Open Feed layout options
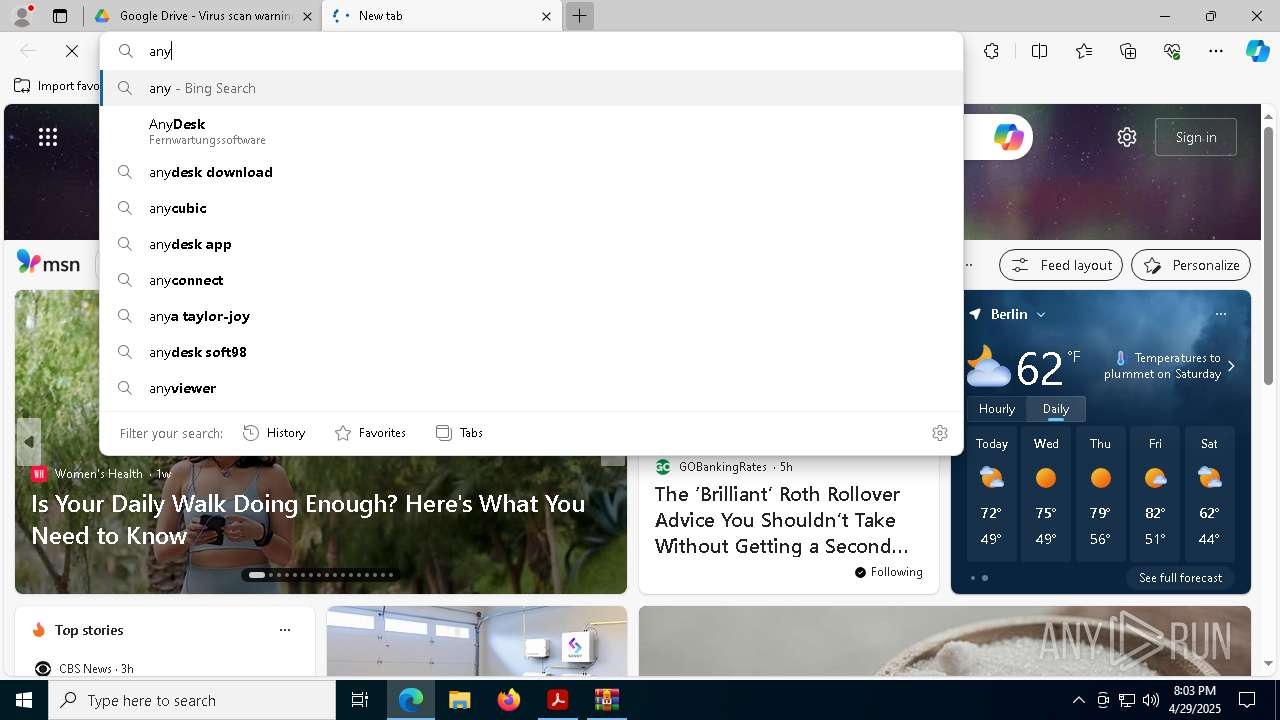 point(1061,265)
